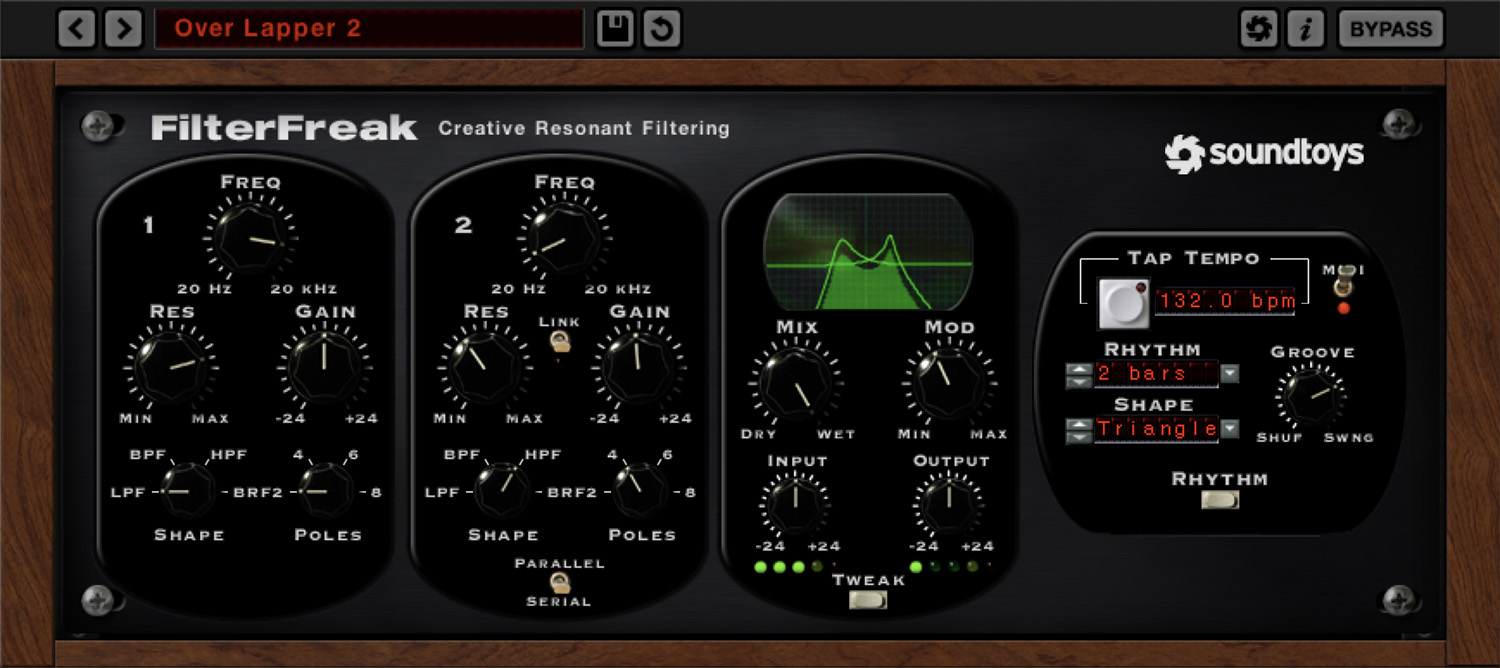Click the Rhythm mode button at the bottom

[1220, 499]
